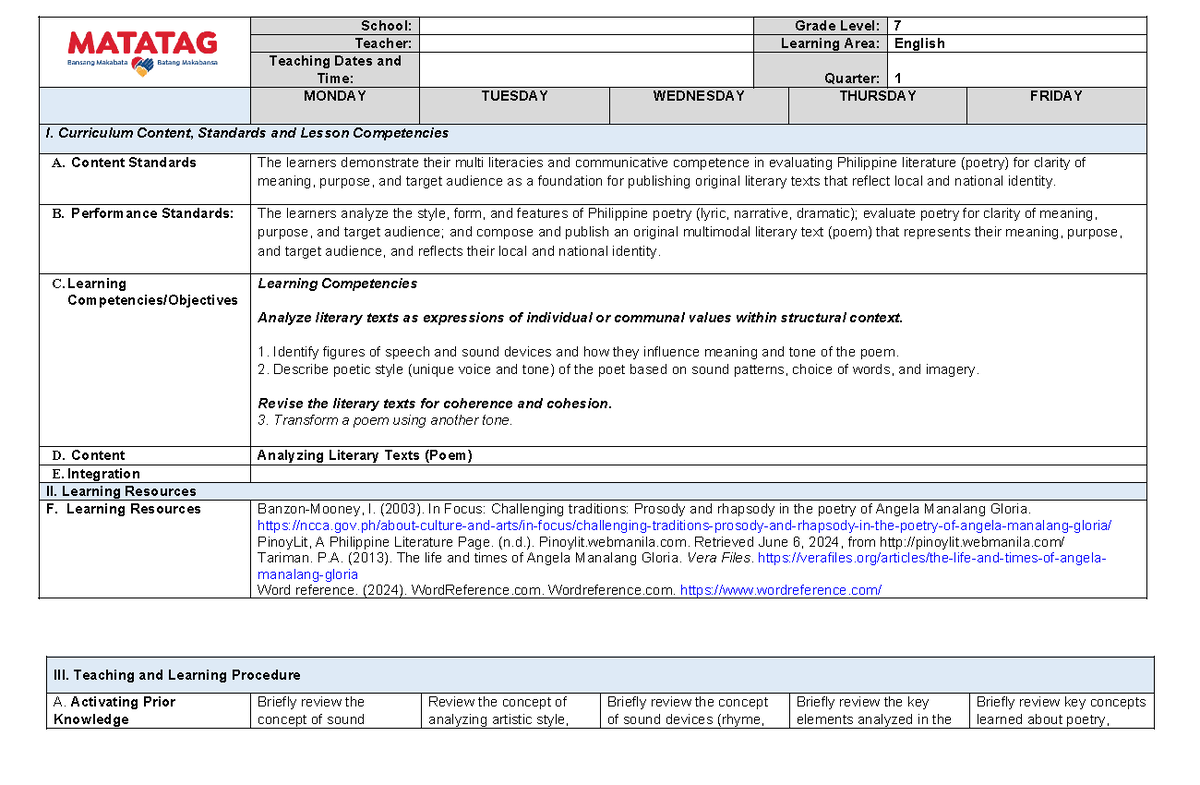
Task: Click the empty Integration row cell
Action: pos(697,473)
